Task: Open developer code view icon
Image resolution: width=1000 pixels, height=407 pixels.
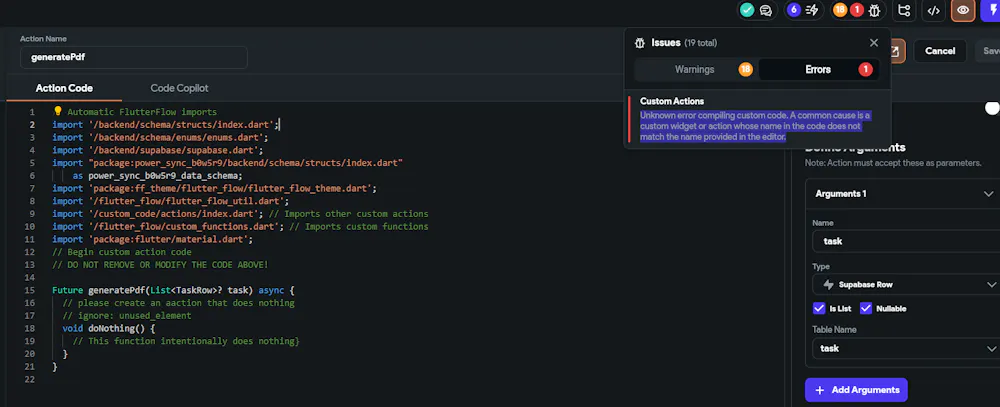Action: coord(934,10)
